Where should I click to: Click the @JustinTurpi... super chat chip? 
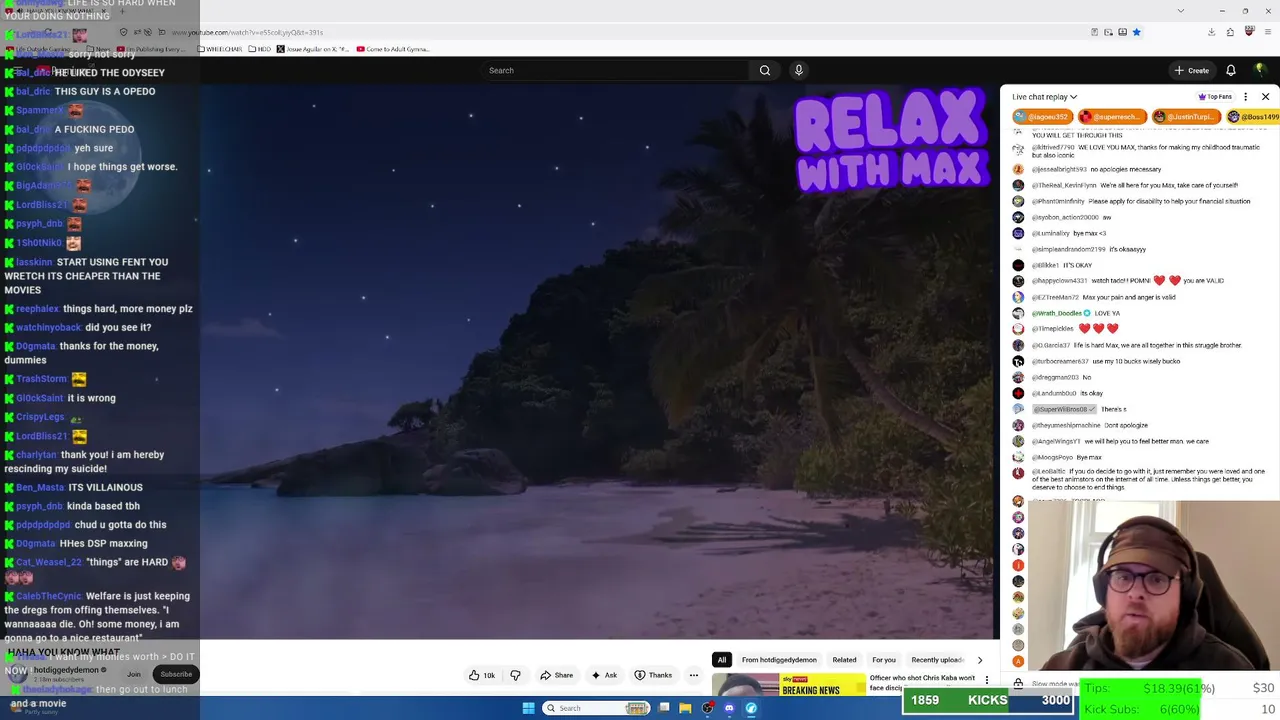(x=1186, y=117)
